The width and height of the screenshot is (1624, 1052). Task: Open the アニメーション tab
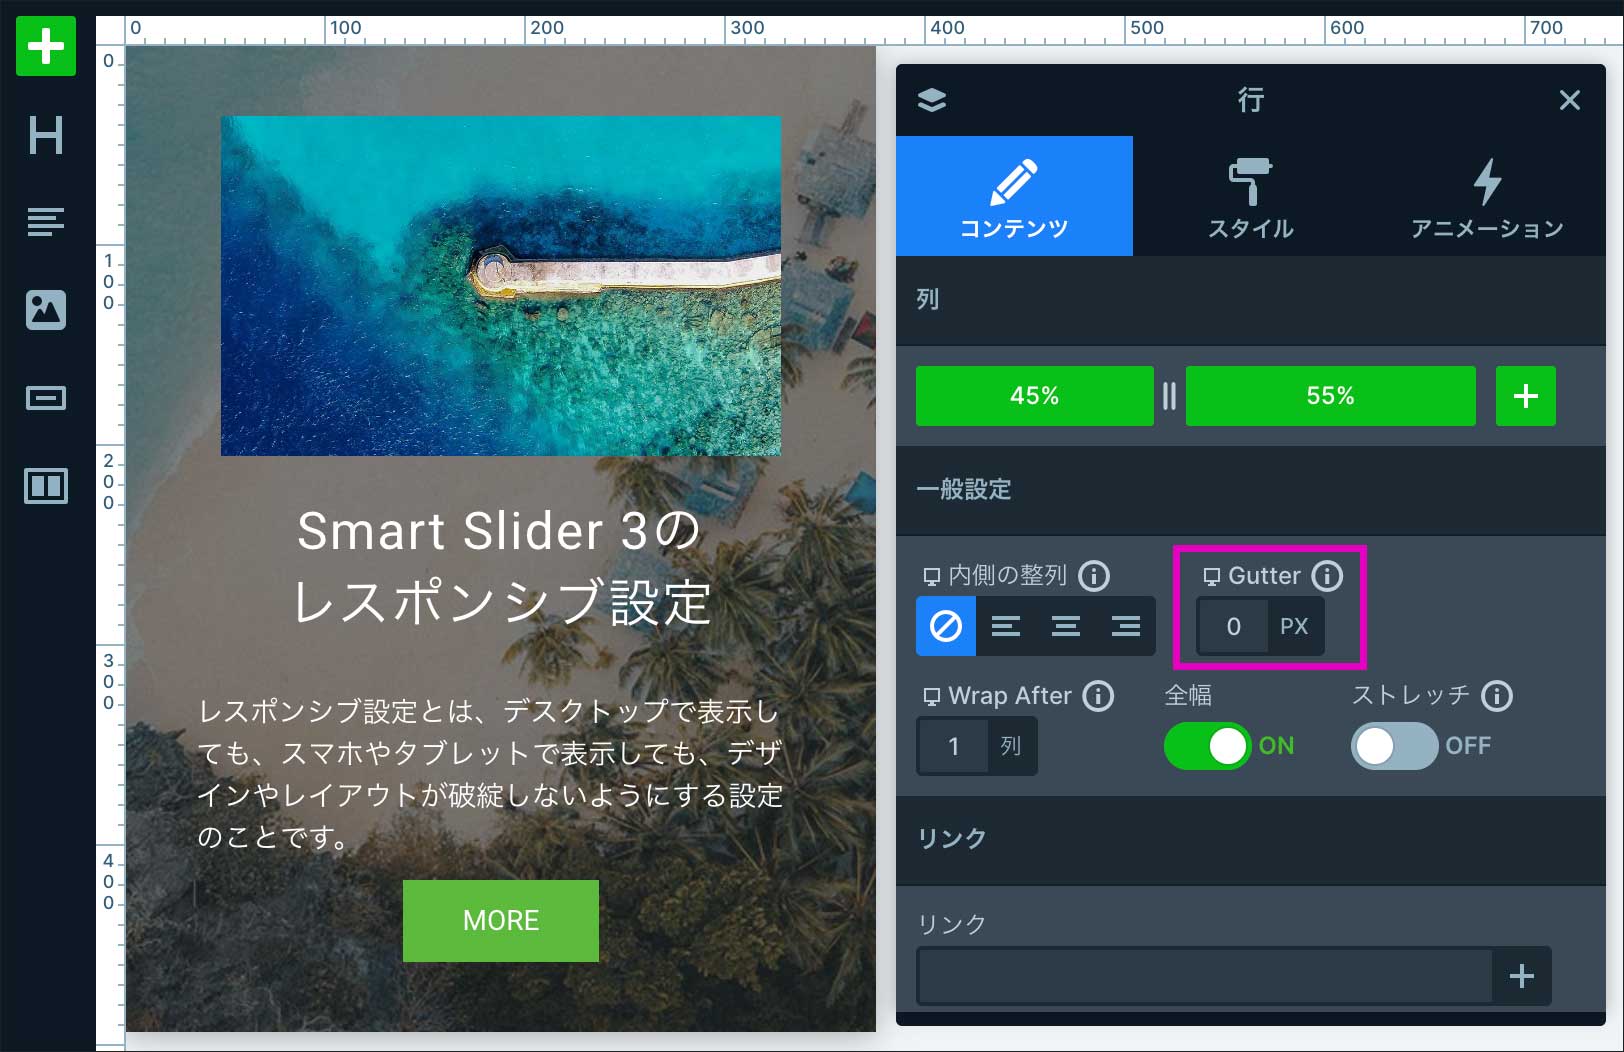pyautogui.click(x=1487, y=197)
